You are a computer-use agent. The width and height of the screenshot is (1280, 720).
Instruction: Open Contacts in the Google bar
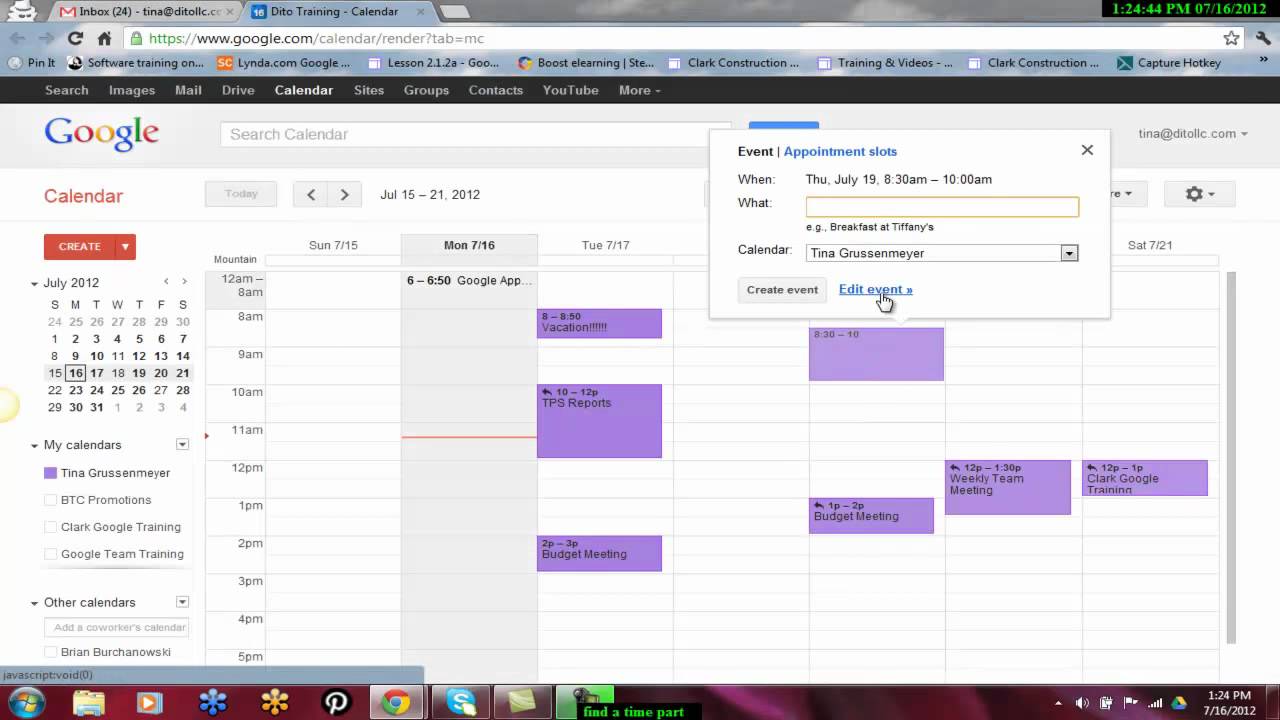496,90
